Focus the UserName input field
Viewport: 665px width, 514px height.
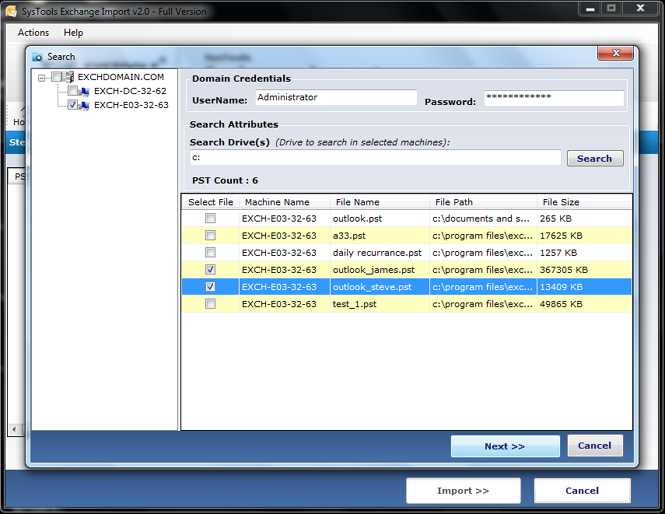pyautogui.click(x=336, y=98)
